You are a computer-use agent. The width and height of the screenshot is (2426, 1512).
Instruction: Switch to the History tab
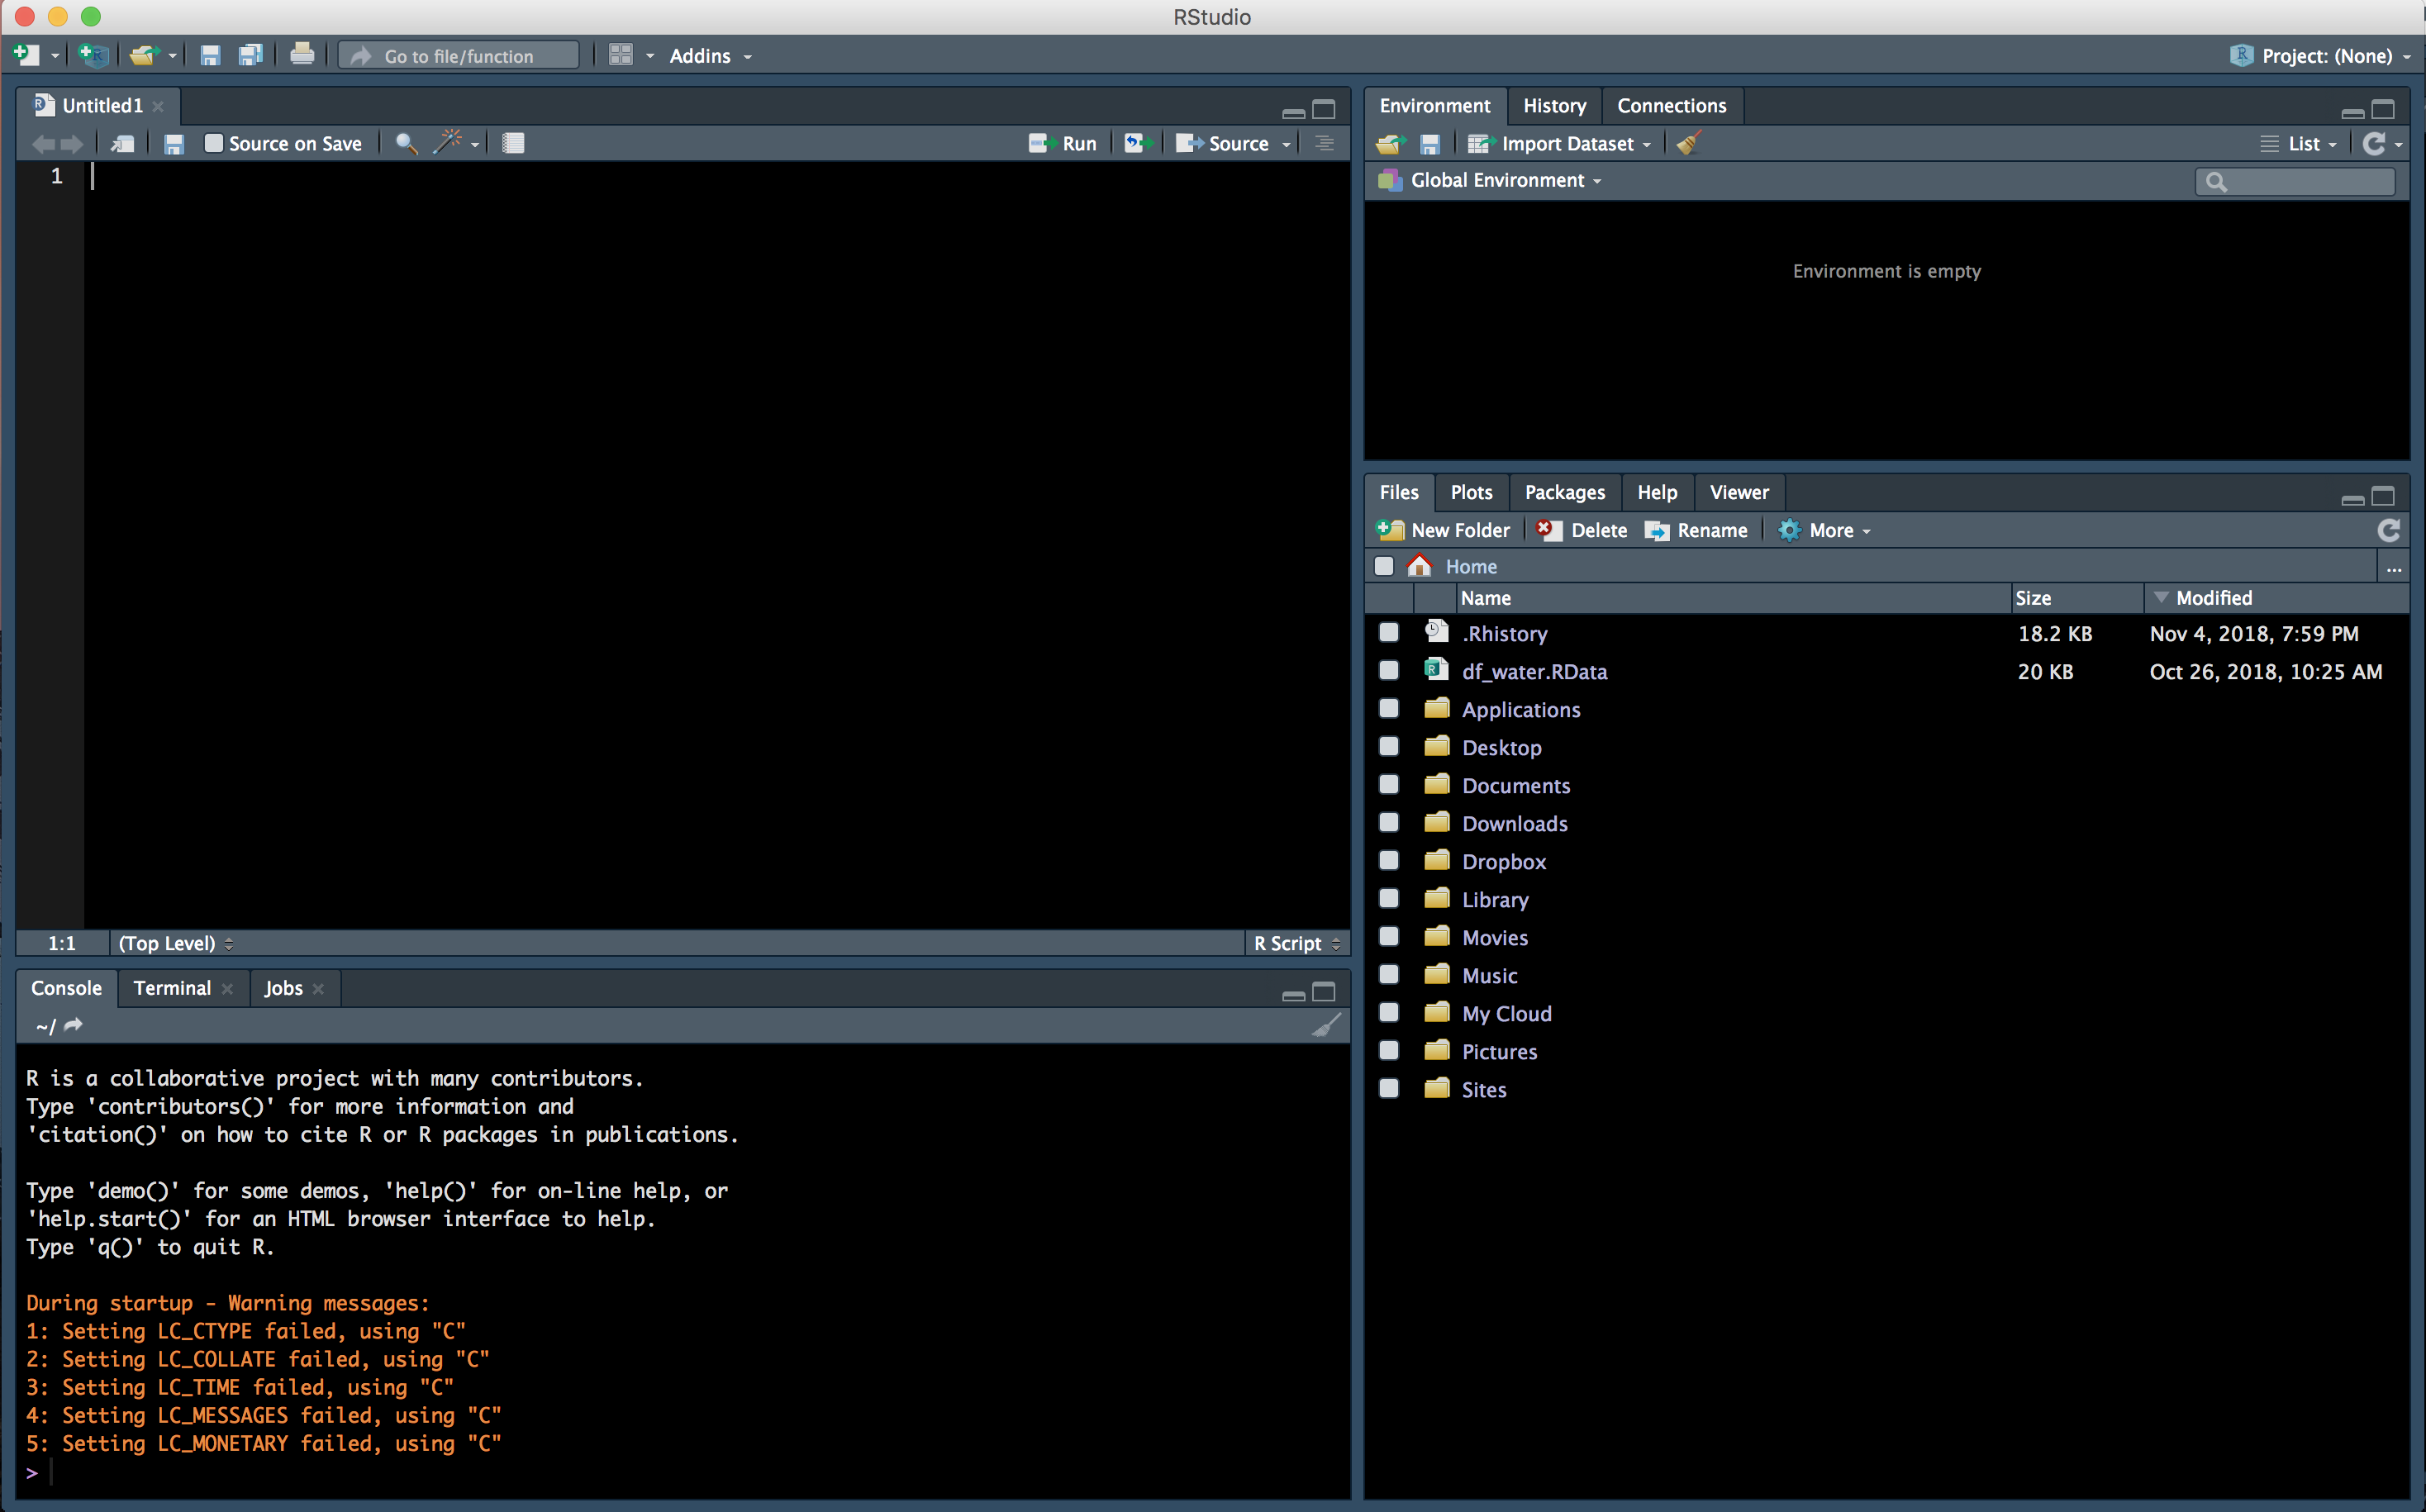[x=1553, y=105]
